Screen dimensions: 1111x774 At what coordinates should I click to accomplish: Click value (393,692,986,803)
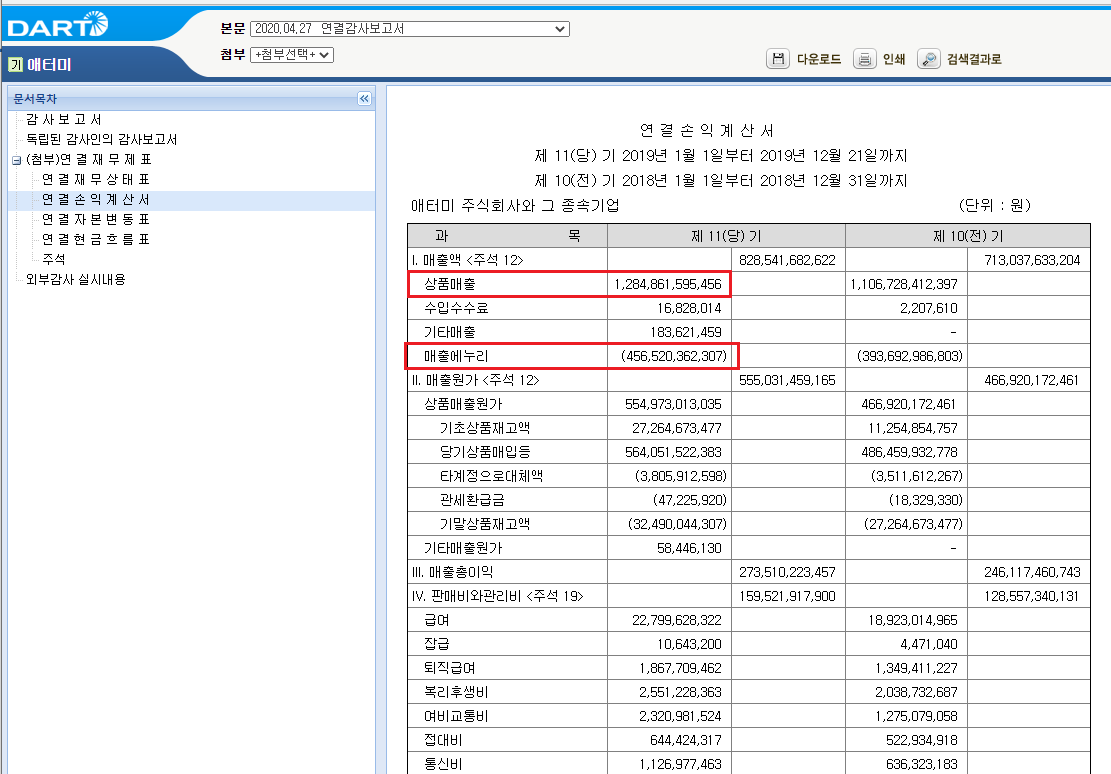(910, 356)
